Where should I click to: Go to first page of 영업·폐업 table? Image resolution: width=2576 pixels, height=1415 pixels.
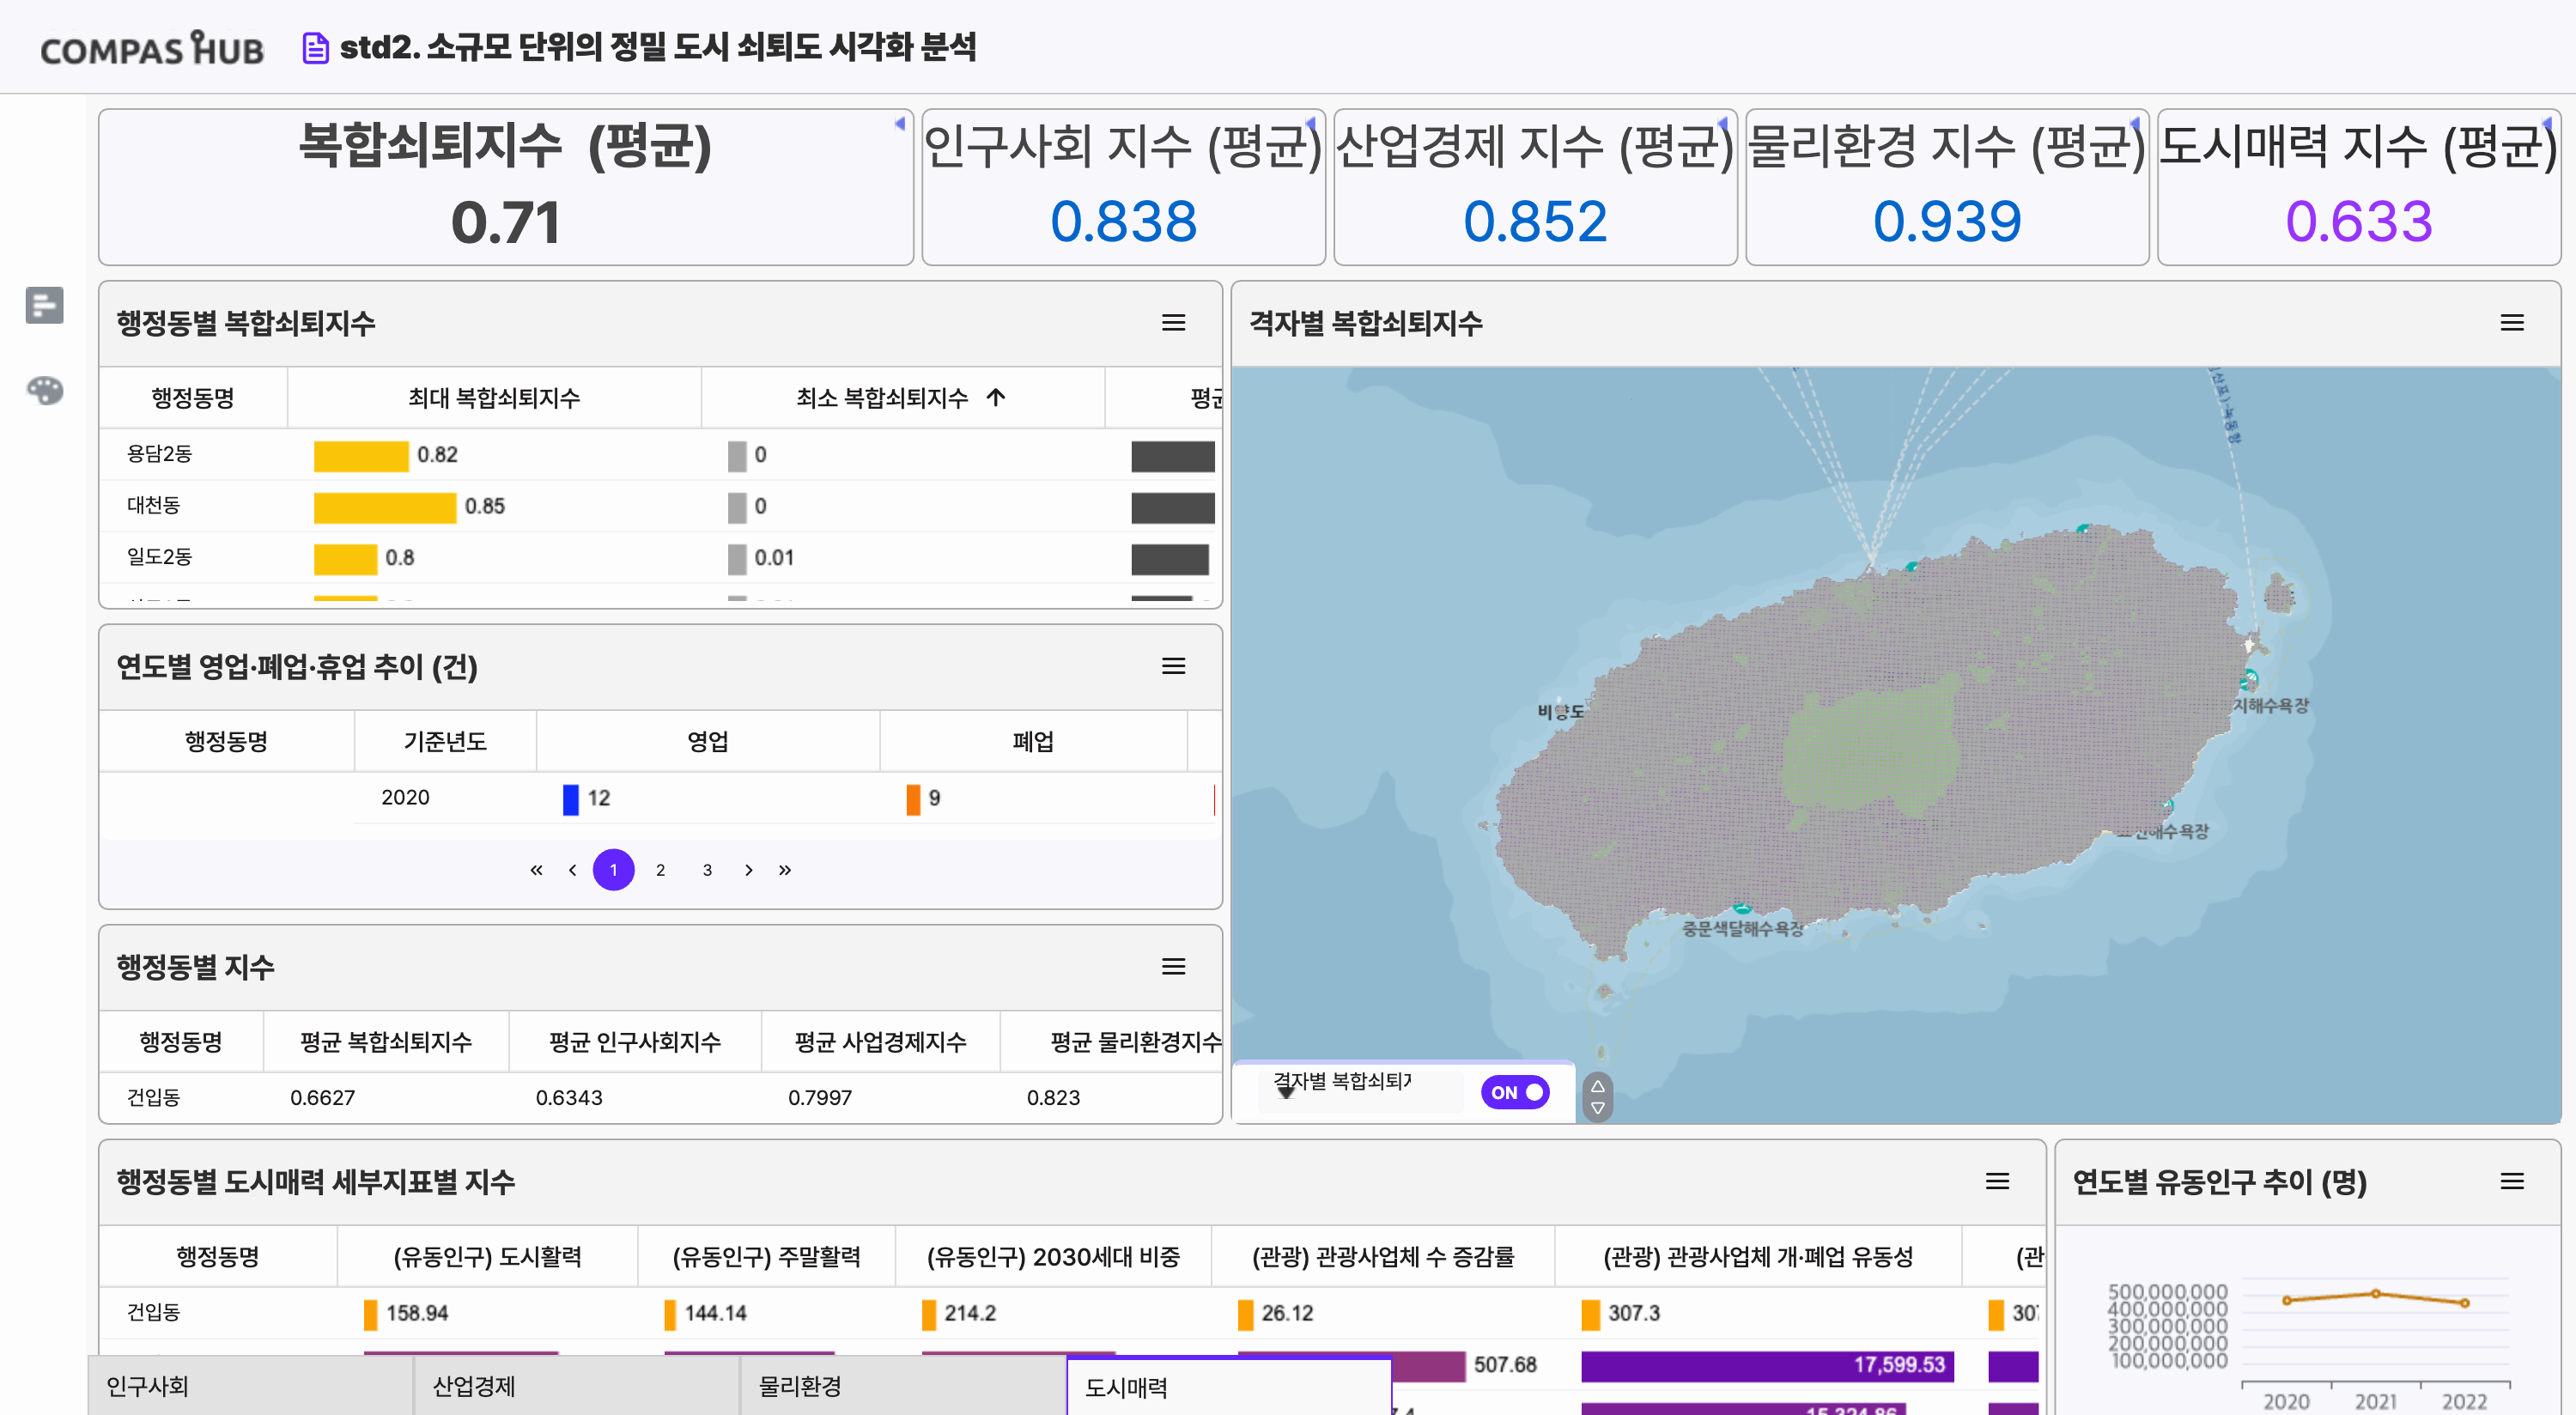(x=536, y=870)
